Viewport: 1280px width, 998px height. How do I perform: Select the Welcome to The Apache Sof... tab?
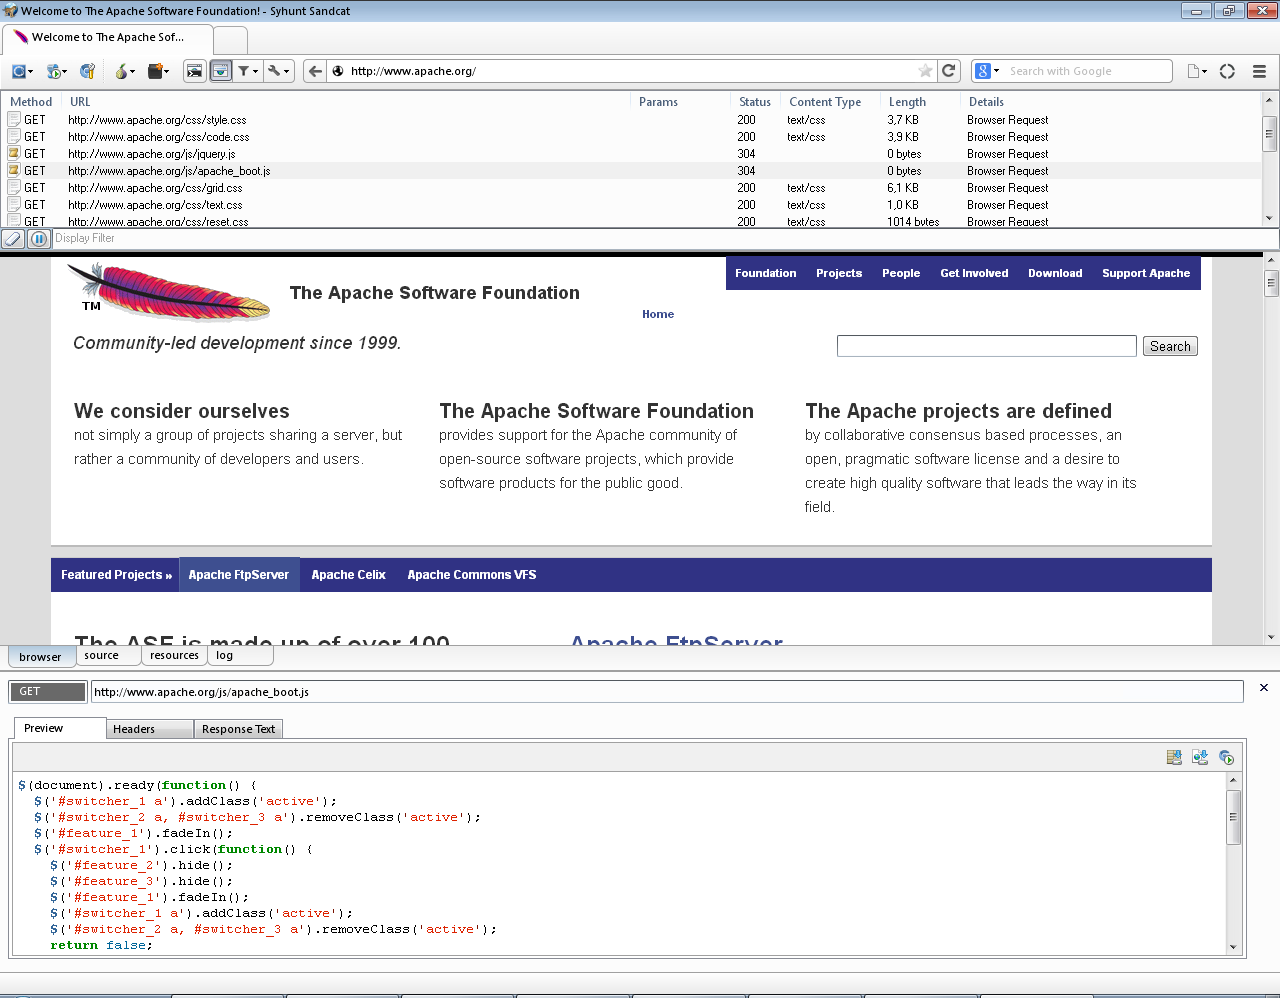[x=107, y=38]
